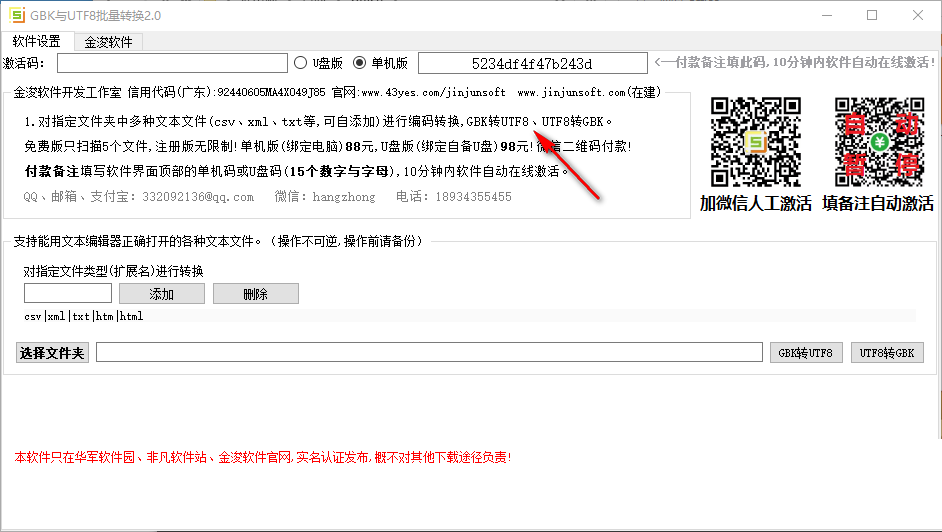Convert files with UTF8转GBK button
942x532 pixels.
pos(887,352)
